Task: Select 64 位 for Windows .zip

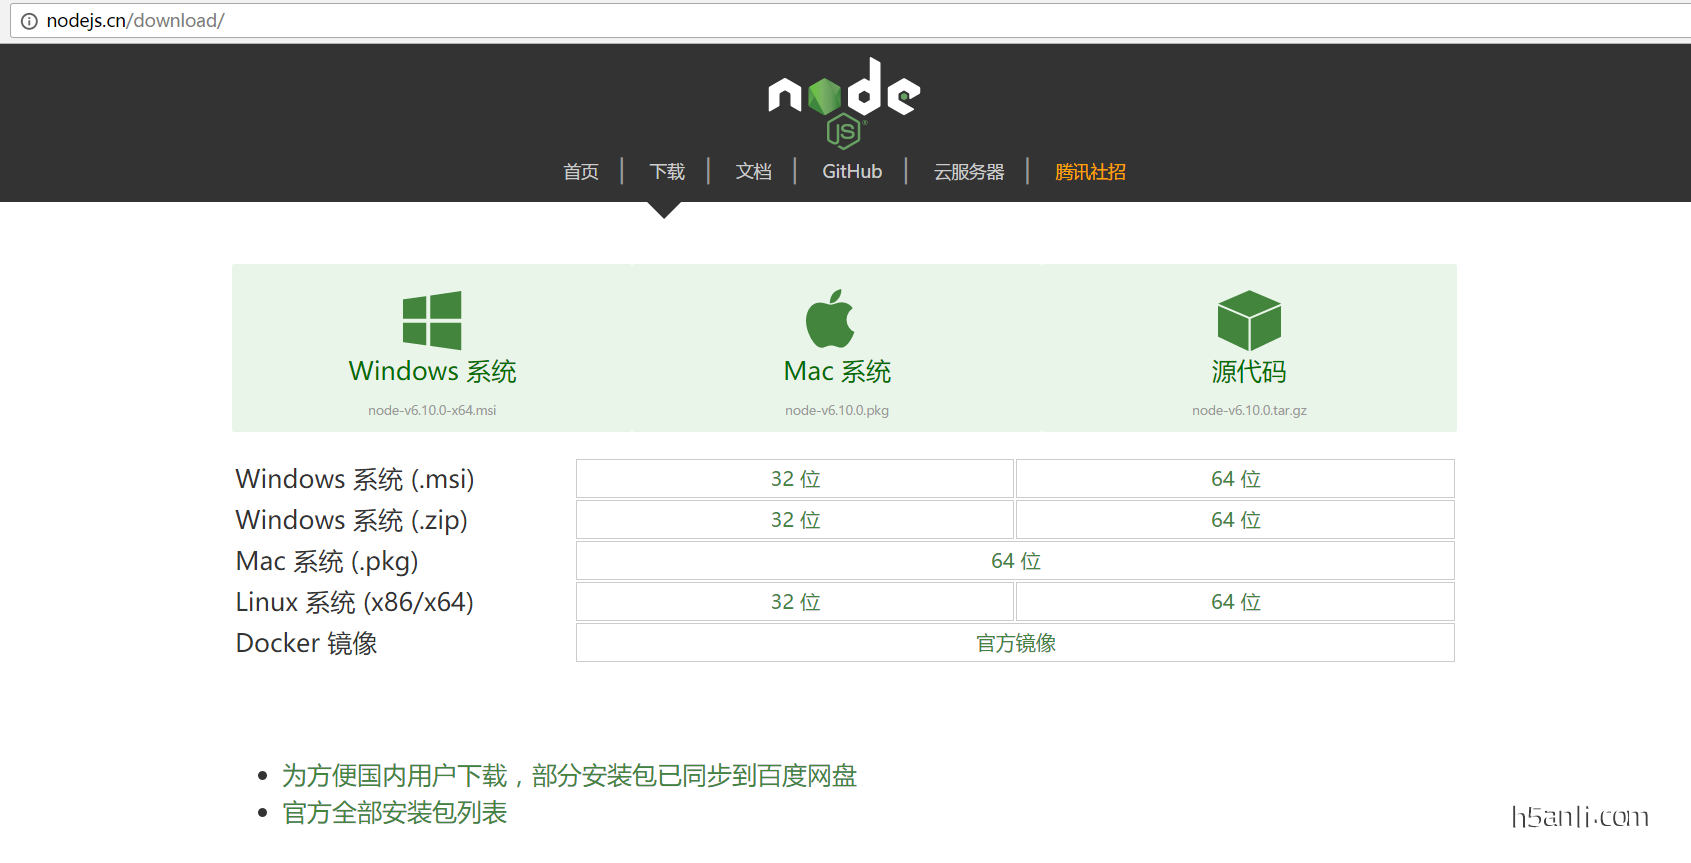Action: point(1235,520)
